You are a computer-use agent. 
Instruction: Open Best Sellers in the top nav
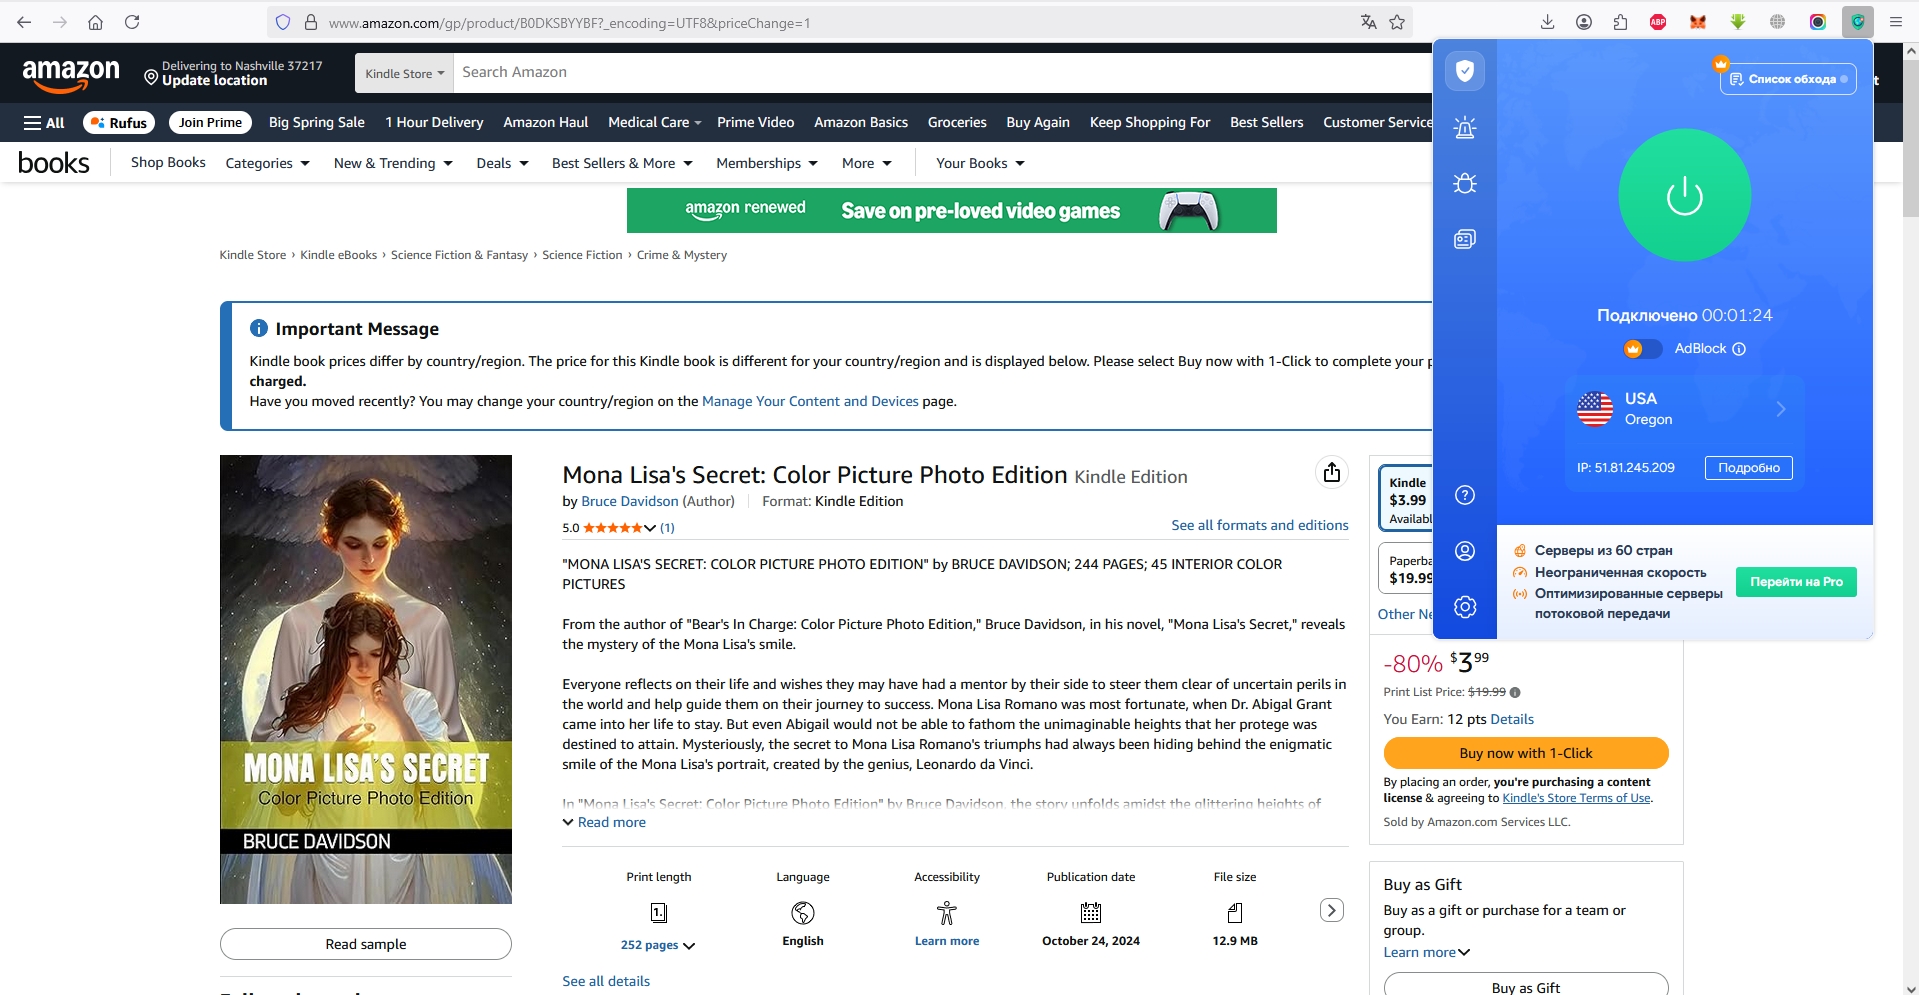pyautogui.click(x=1266, y=123)
